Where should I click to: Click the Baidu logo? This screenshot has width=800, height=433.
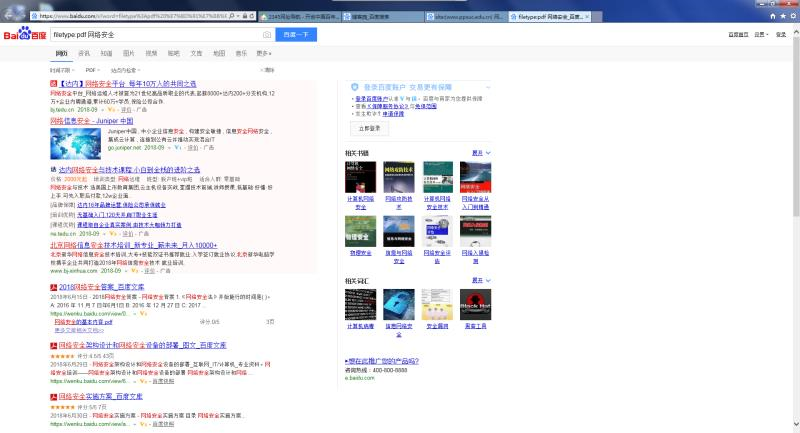(x=25, y=34)
